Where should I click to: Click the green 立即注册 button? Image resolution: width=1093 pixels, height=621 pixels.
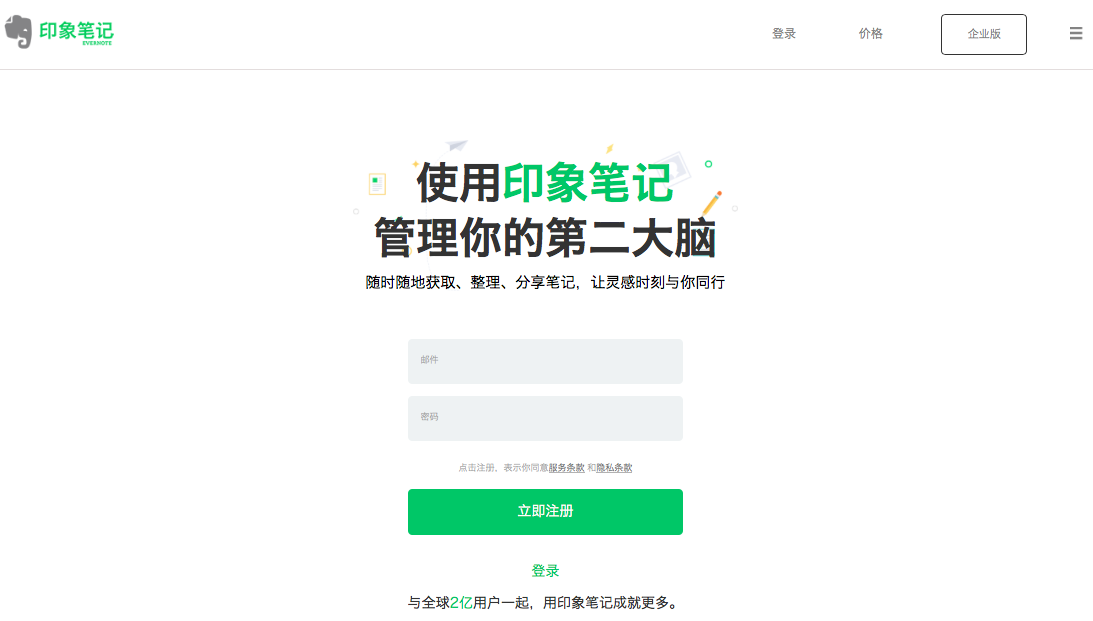click(x=545, y=512)
